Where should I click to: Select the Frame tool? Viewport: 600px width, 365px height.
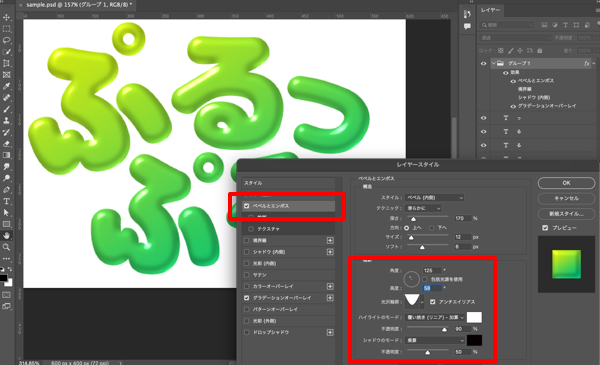click(x=7, y=75)
